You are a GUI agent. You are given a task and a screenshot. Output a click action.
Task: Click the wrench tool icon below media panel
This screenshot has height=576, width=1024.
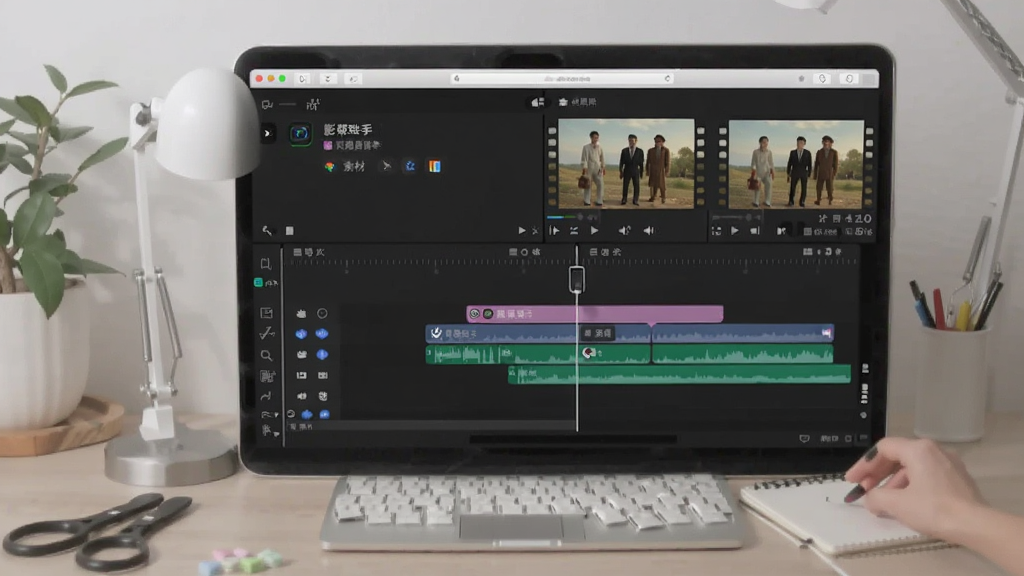tap(267, 231)
